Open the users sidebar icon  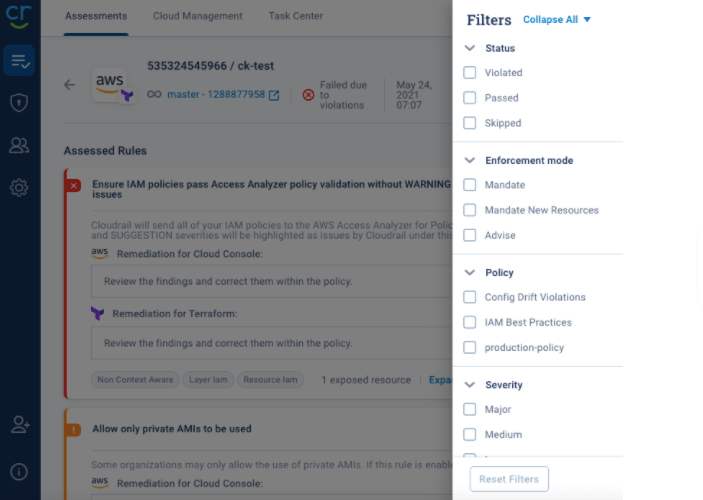click(x=19, y=145)
